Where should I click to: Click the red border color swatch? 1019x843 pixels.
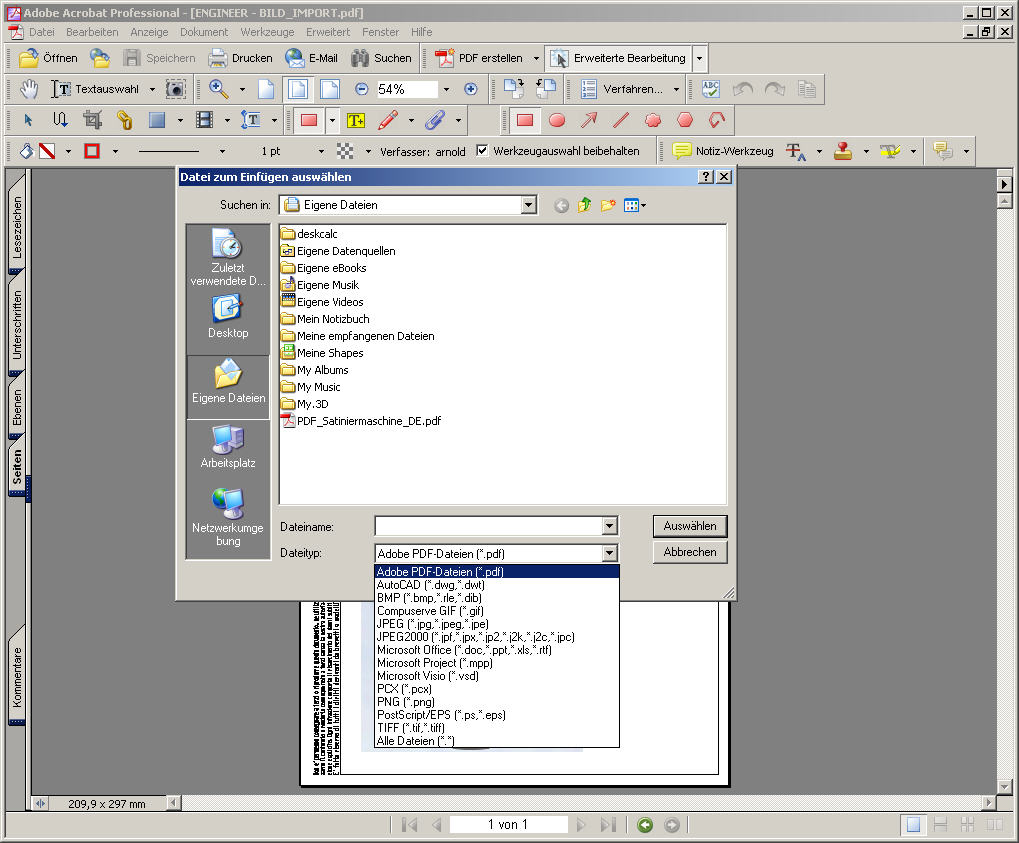[x=92, y=151]
